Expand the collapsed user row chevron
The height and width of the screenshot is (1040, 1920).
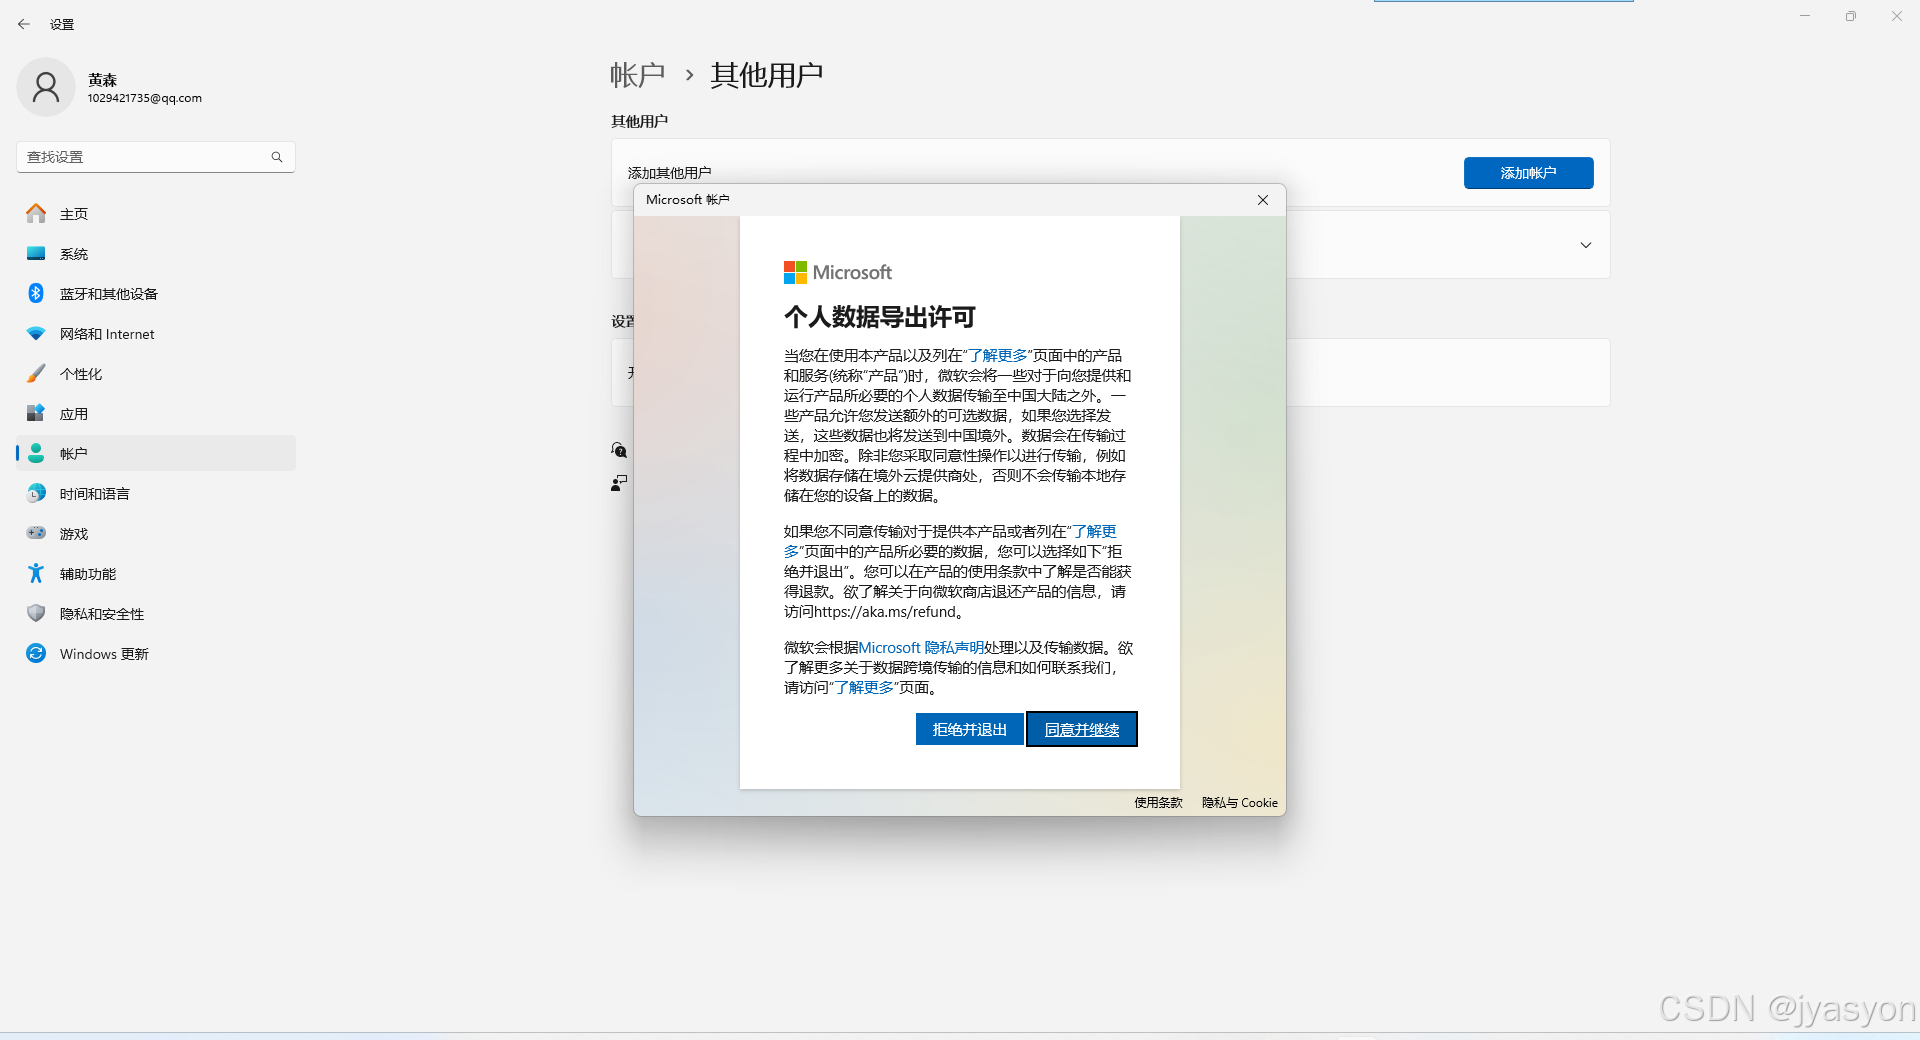click(x=1586, y=245)
